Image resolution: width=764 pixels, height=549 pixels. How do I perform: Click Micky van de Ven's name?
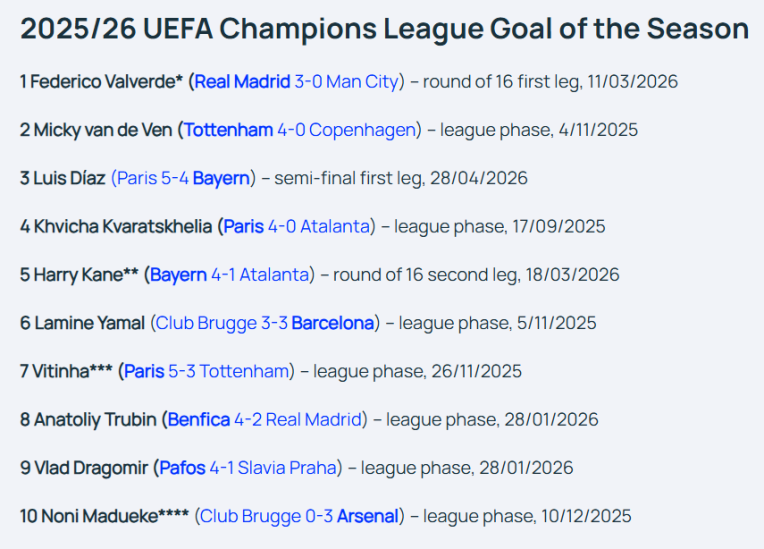point(103,130)
